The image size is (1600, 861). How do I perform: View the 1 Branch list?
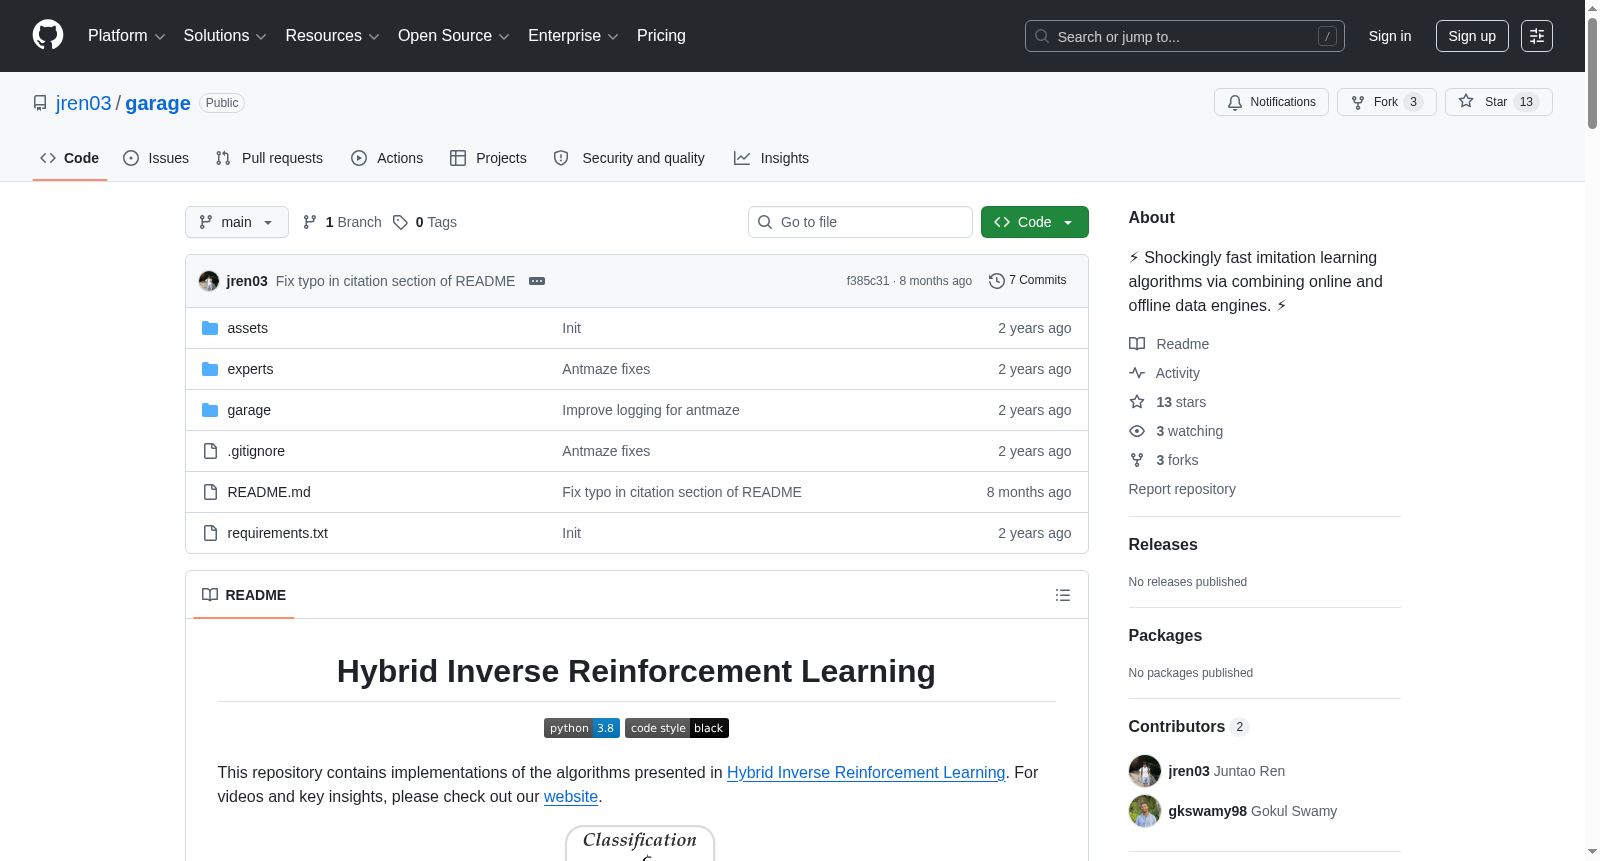(x=342, y=222)
